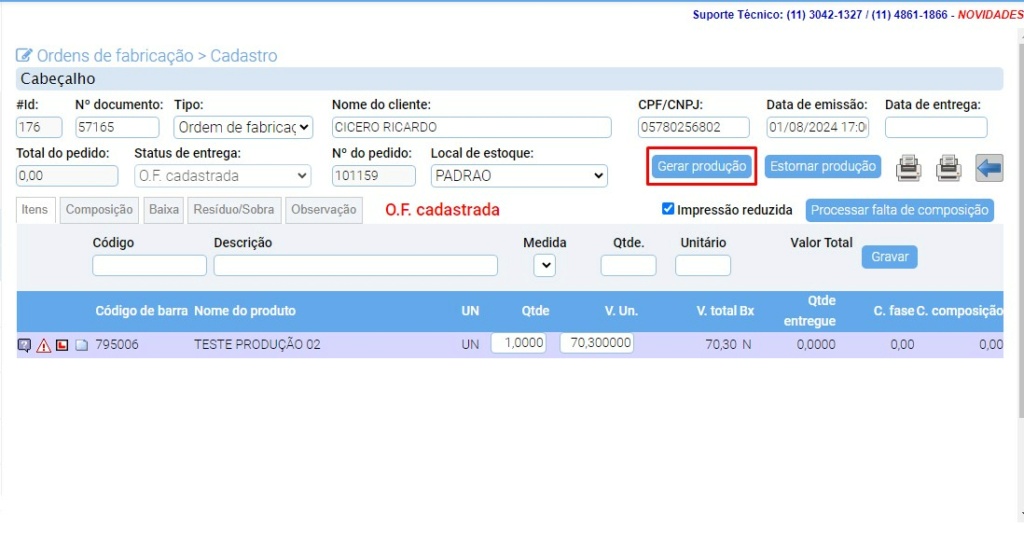Click the Unitário input field

(x=703, y=266)
